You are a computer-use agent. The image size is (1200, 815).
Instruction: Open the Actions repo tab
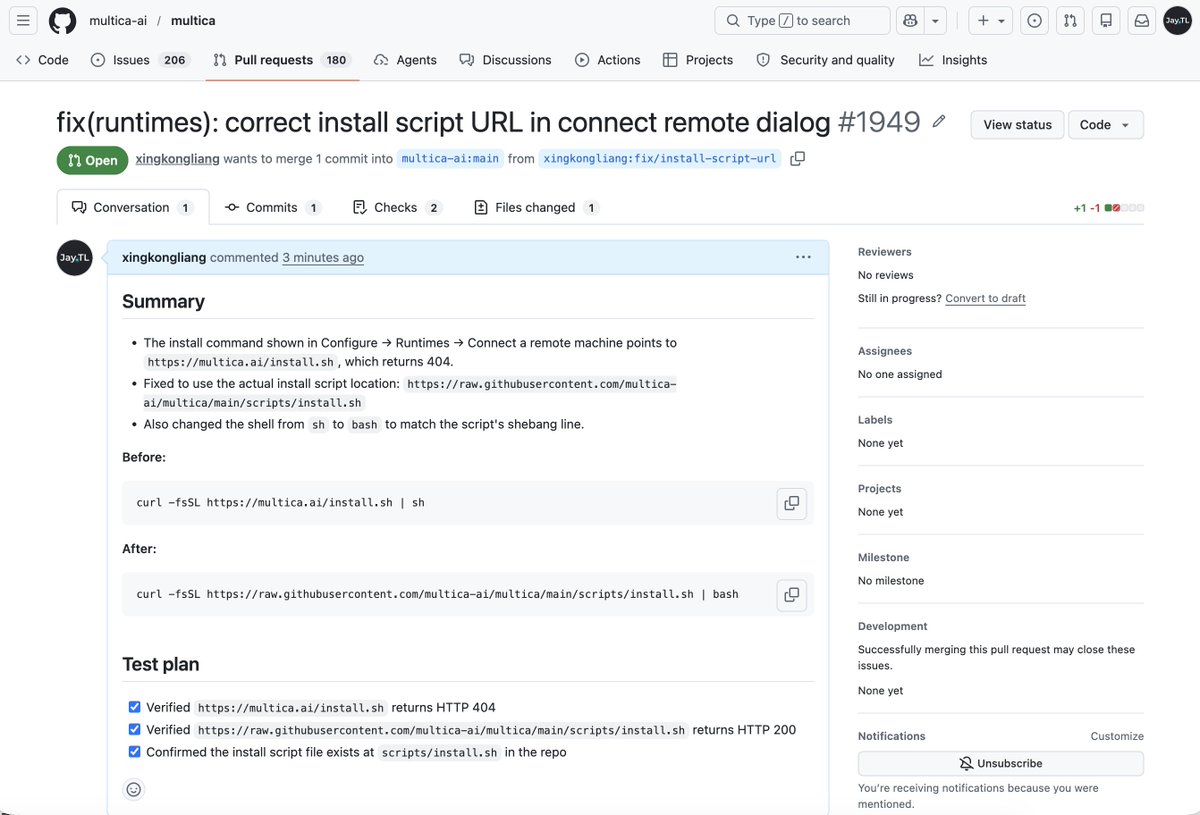607,60
